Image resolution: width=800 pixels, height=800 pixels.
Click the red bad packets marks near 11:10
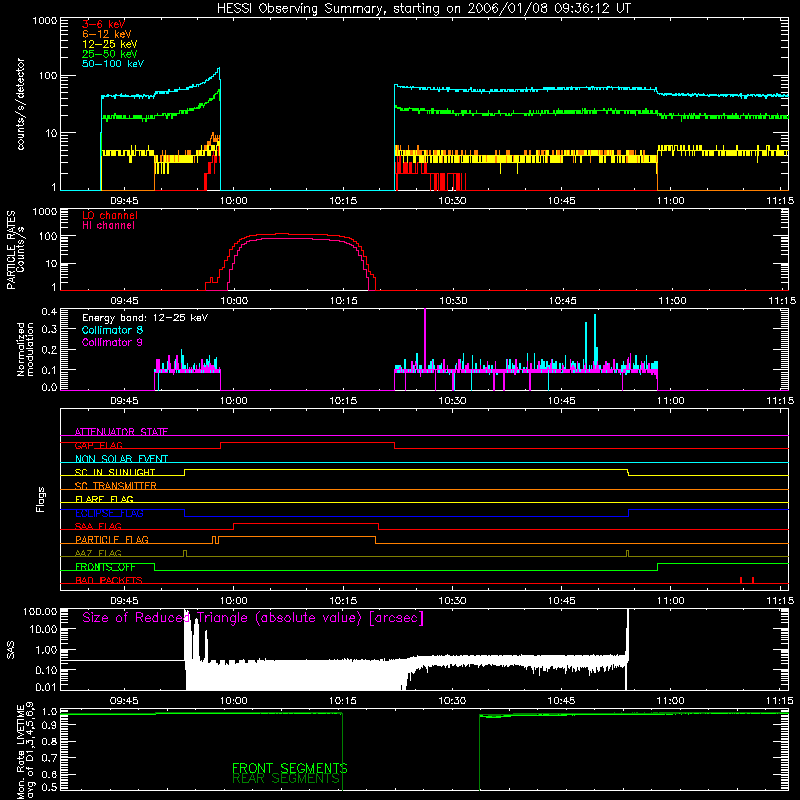pos(746,580)
